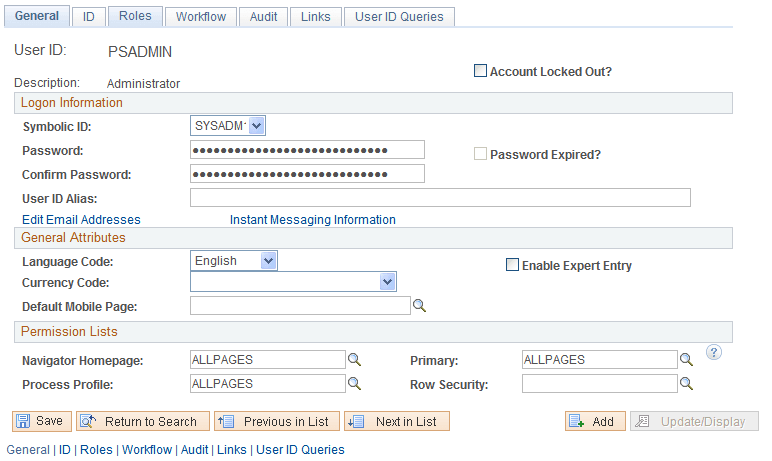
Task: Open Instant Messaging Information link
Action: pyautogui.click(x=312, y=220)
